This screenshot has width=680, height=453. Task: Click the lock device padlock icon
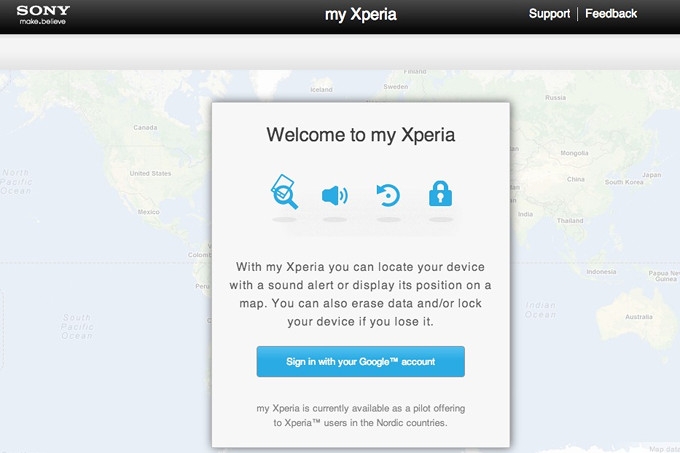pyautogui.click(x=441, y=193)
